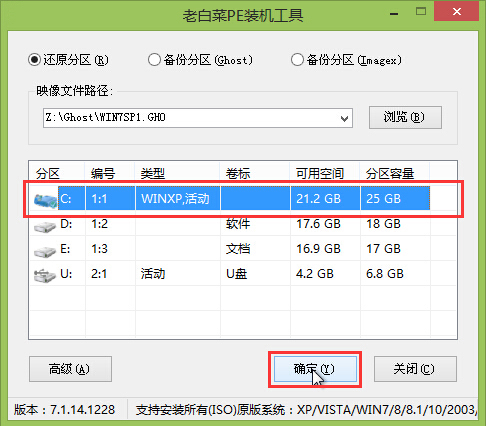Image resolution: width=486 pixels, height=426 pixels.
Task: Open the image file path dropdown arrow
Action: 344,118
